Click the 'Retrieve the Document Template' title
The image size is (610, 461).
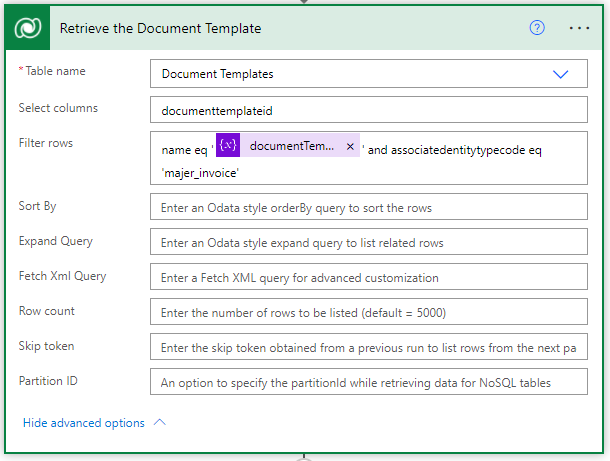tap(160, 28)
